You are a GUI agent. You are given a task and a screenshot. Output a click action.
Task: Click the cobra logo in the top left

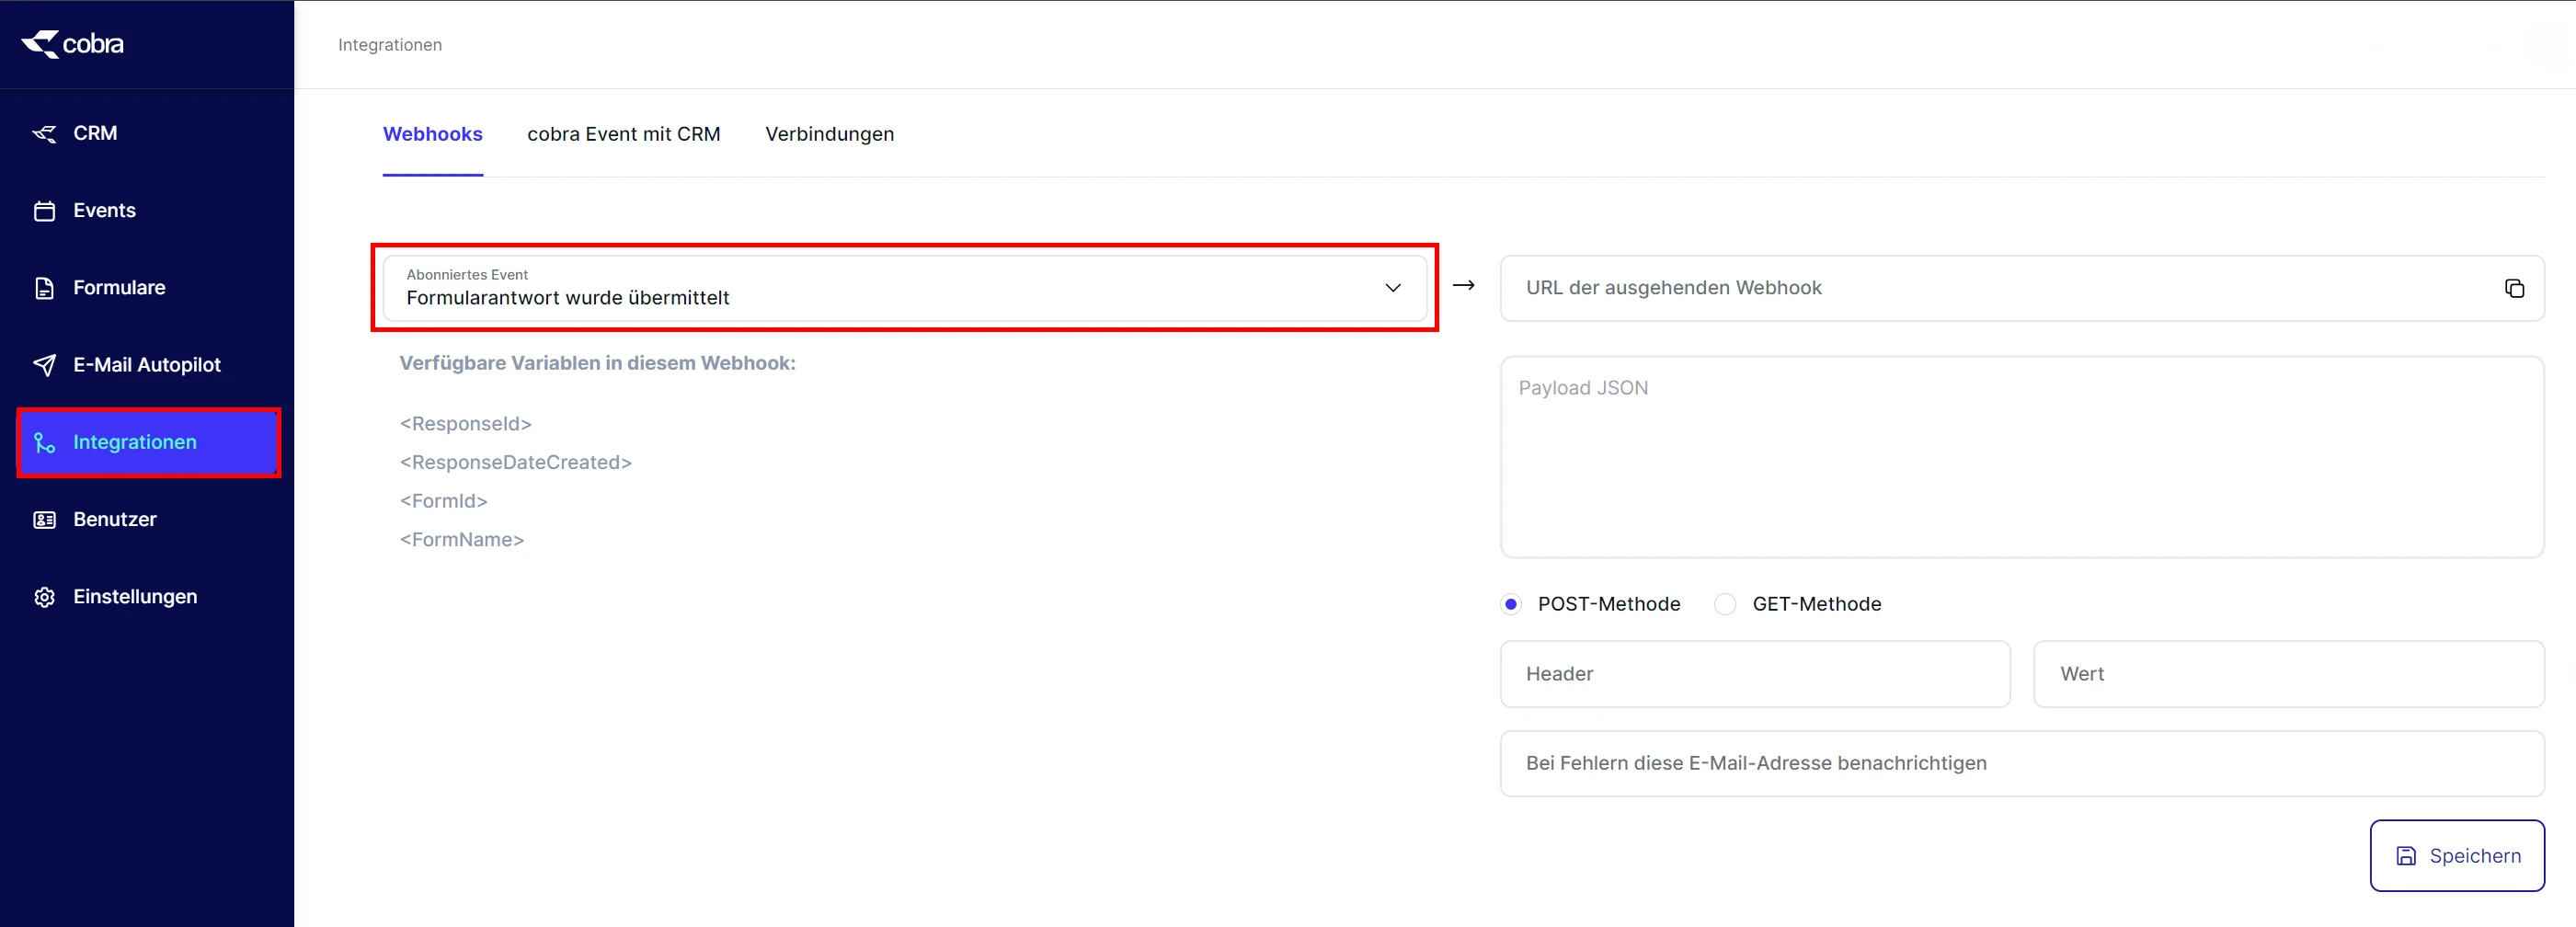tap(71, 43)
